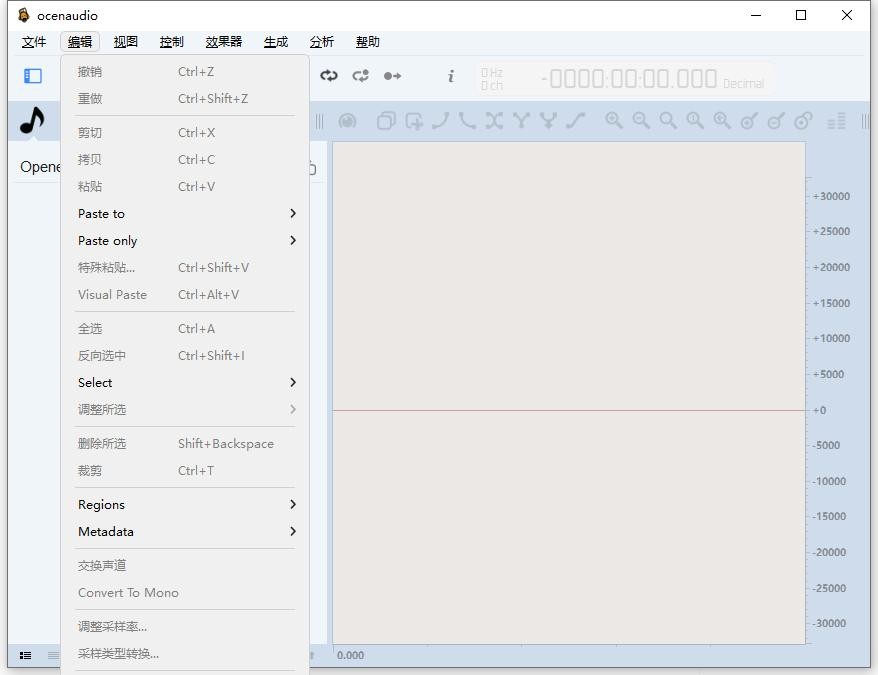Expand the Regions submenu
878x675 pixels.
[x=185, y=505]
